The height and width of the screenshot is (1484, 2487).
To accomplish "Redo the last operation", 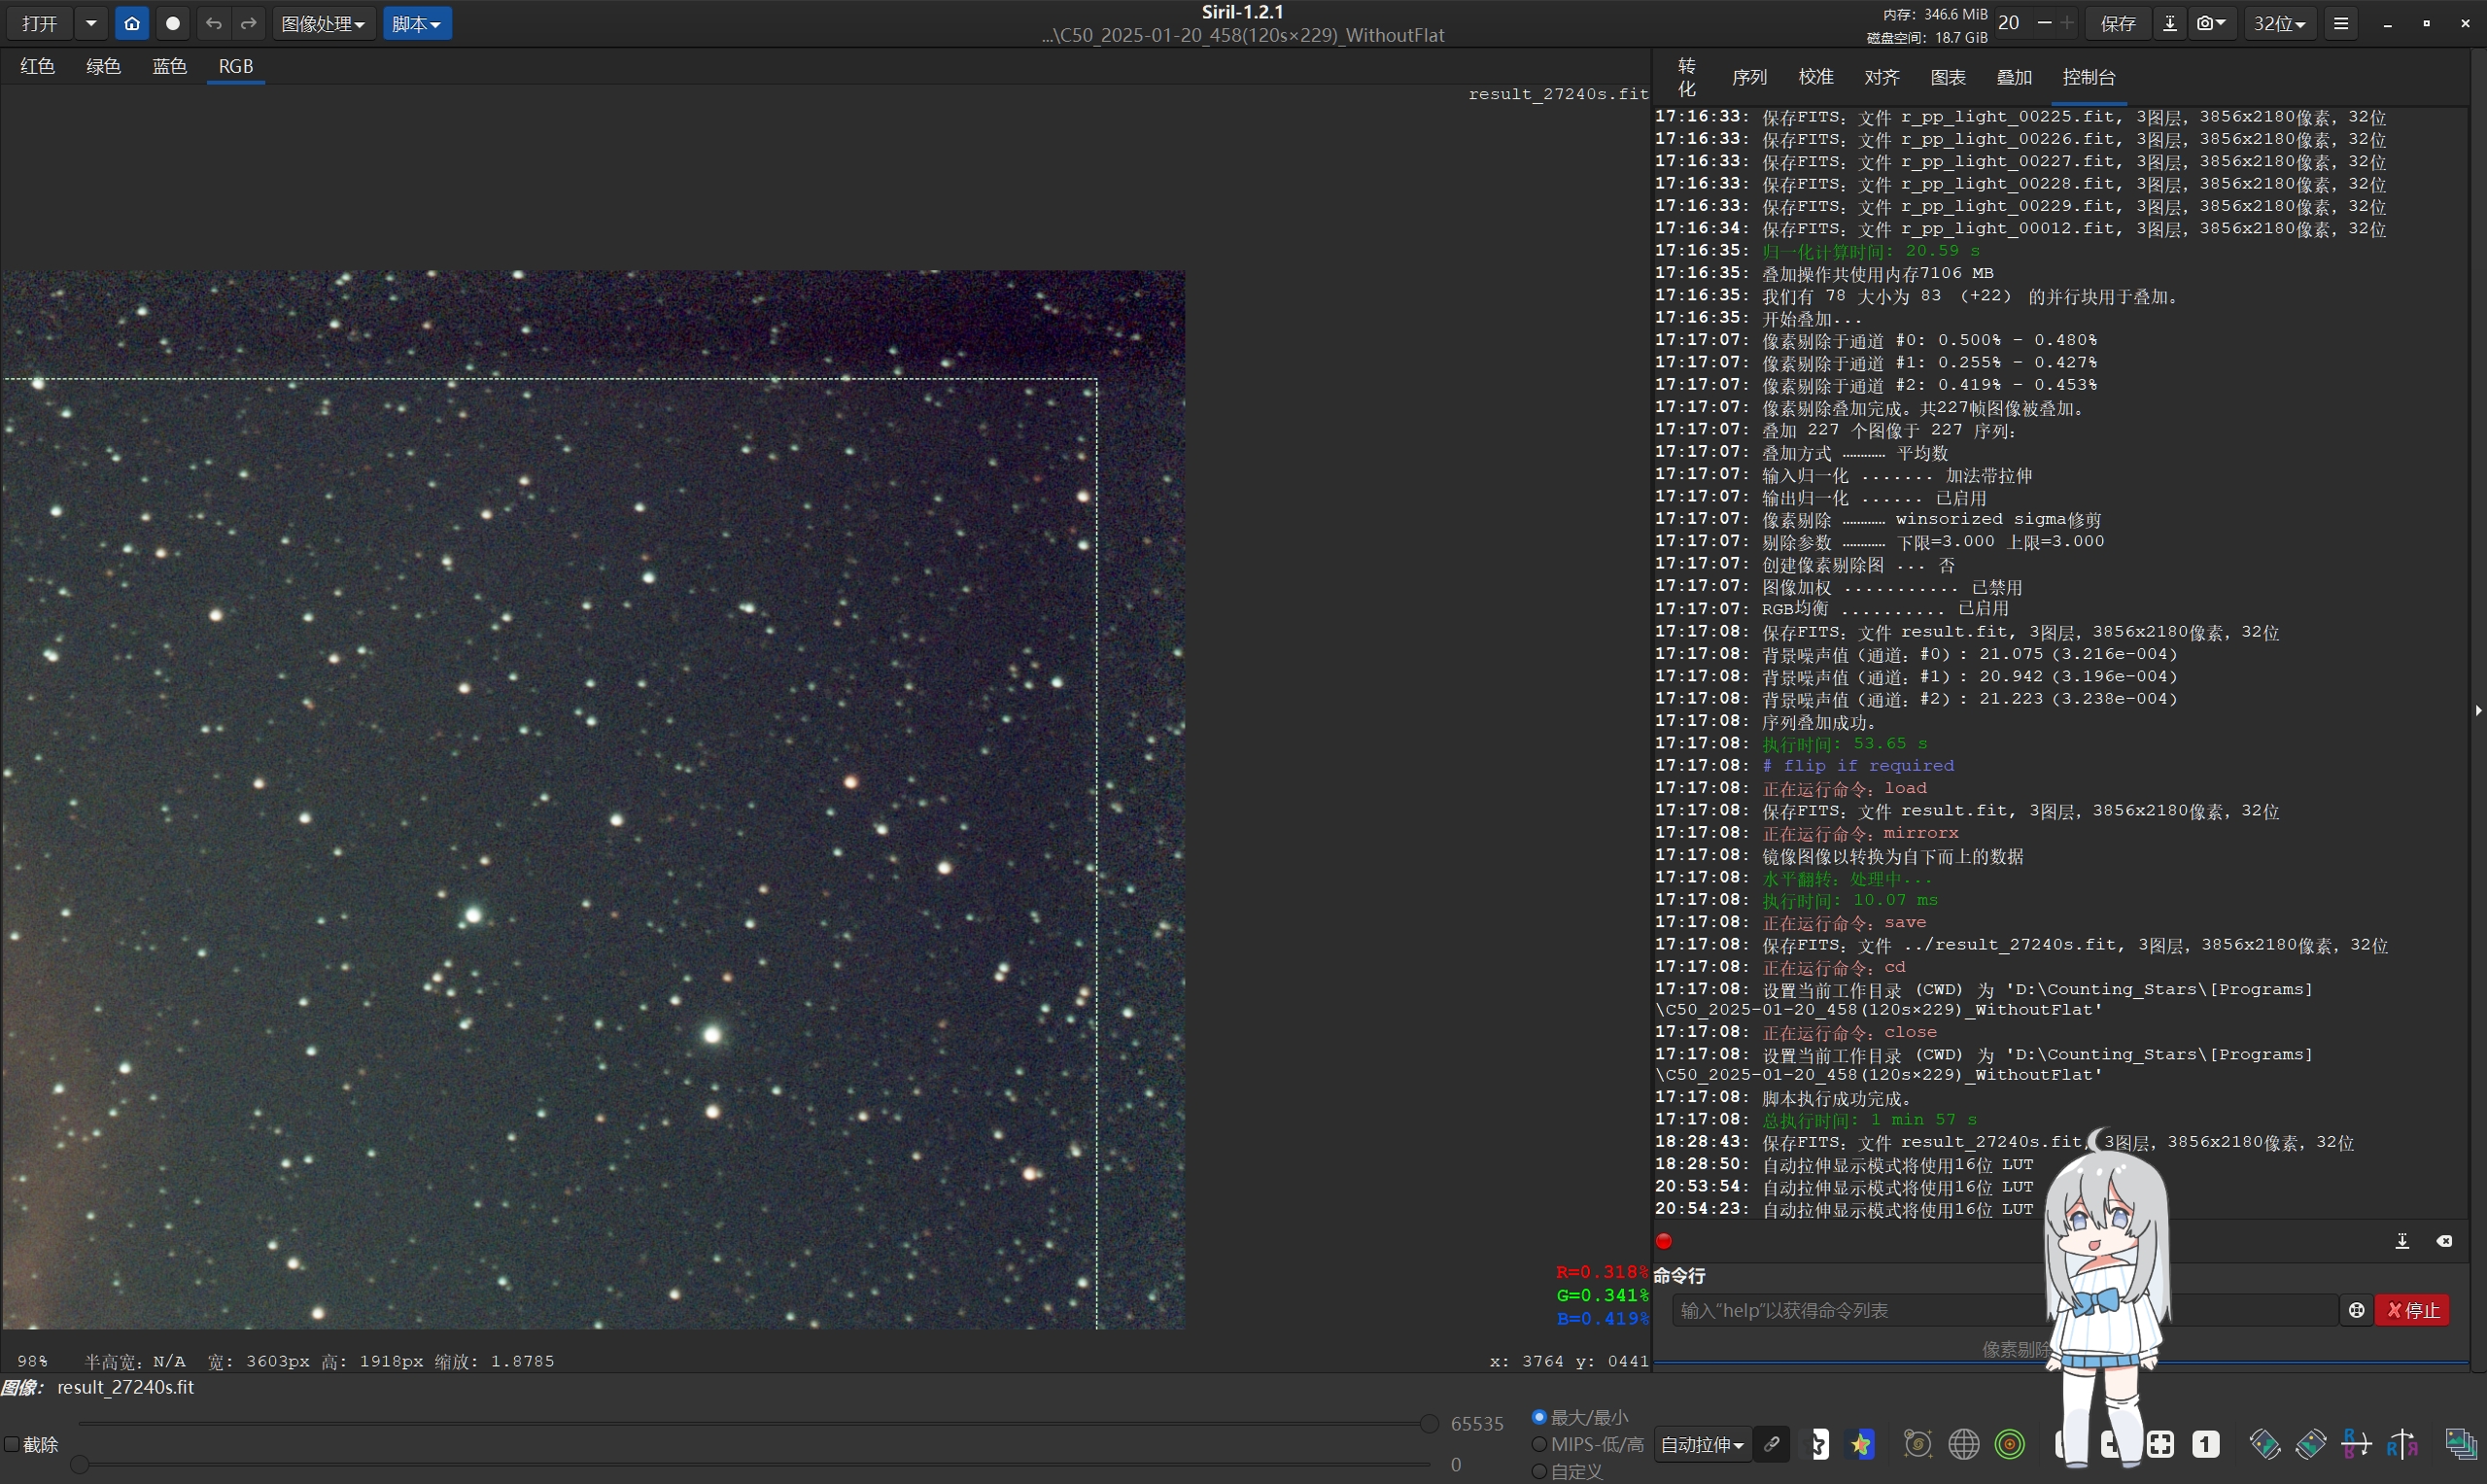I will [249, 23].
